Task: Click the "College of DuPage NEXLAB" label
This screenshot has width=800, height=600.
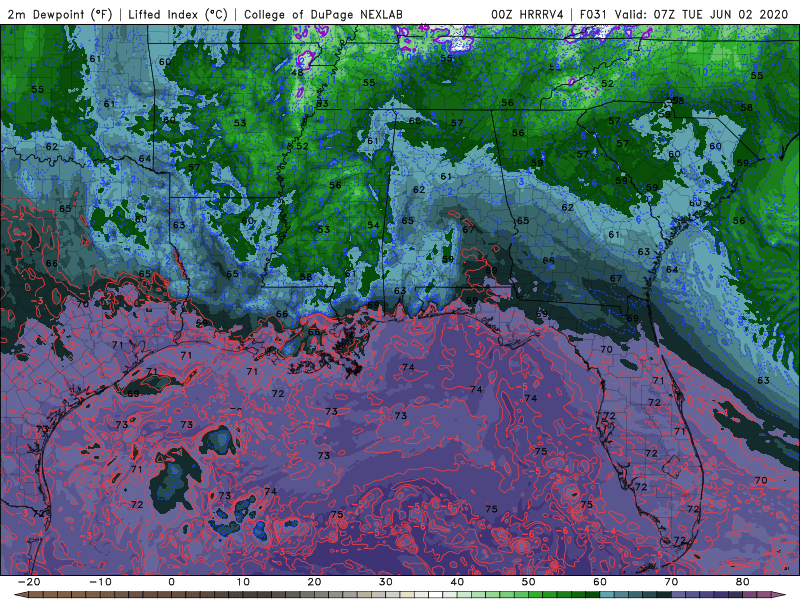Action: pos(323,14)
